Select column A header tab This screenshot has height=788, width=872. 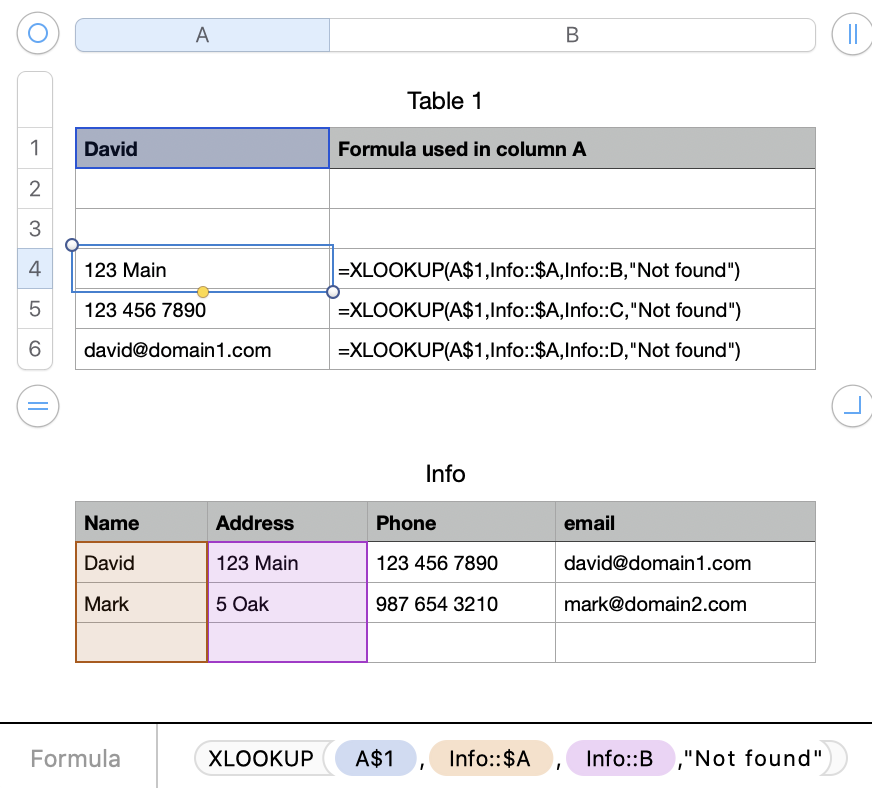202,35
